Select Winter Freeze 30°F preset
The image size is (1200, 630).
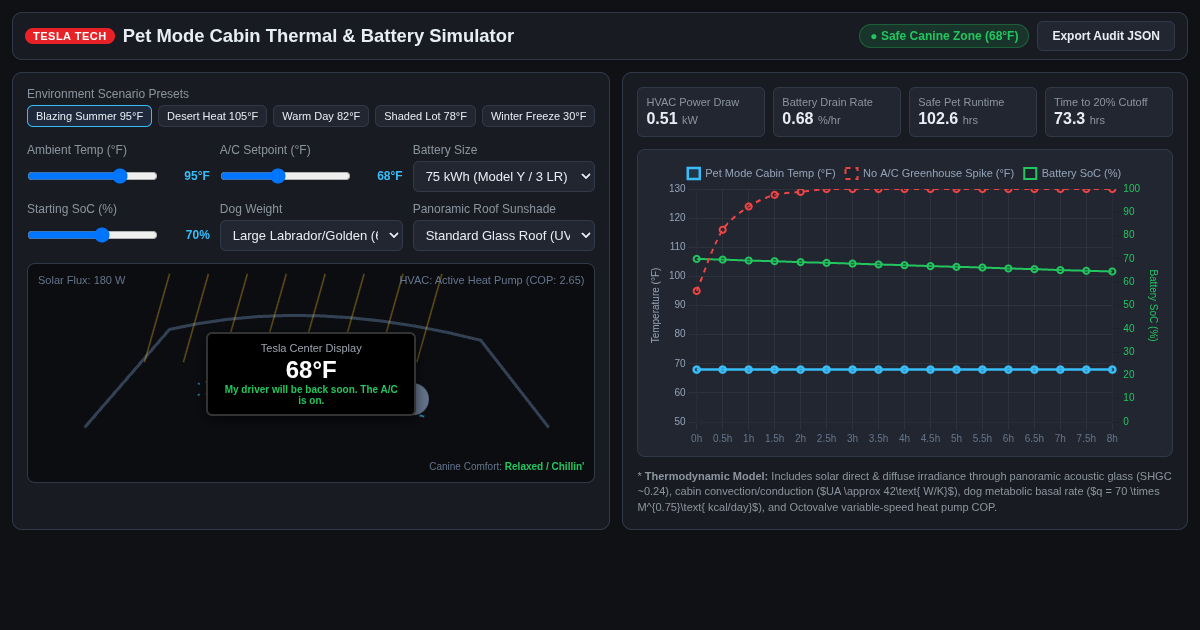coord(538,116)
